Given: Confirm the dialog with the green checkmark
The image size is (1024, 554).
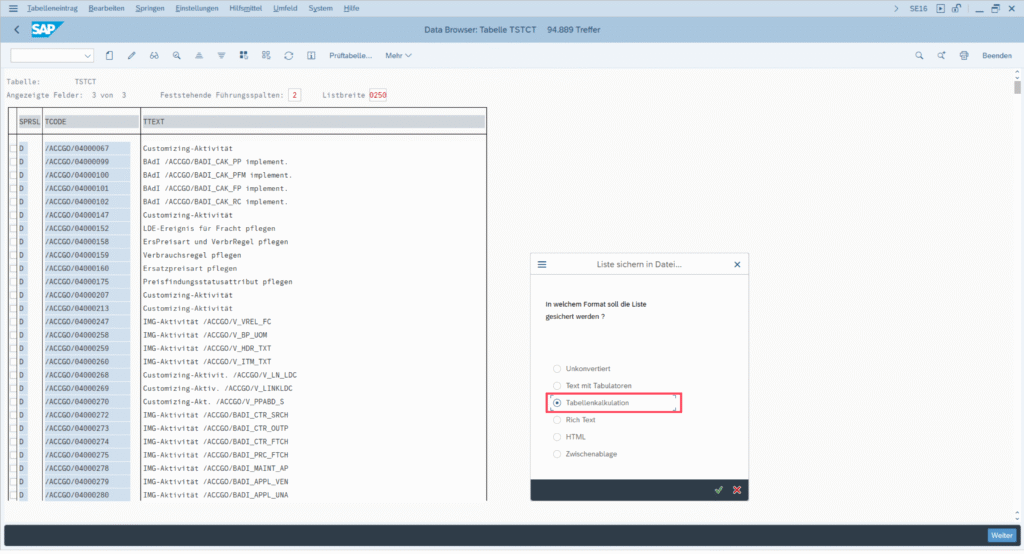Looking at the screenshot, I should [x=718, y=490].
